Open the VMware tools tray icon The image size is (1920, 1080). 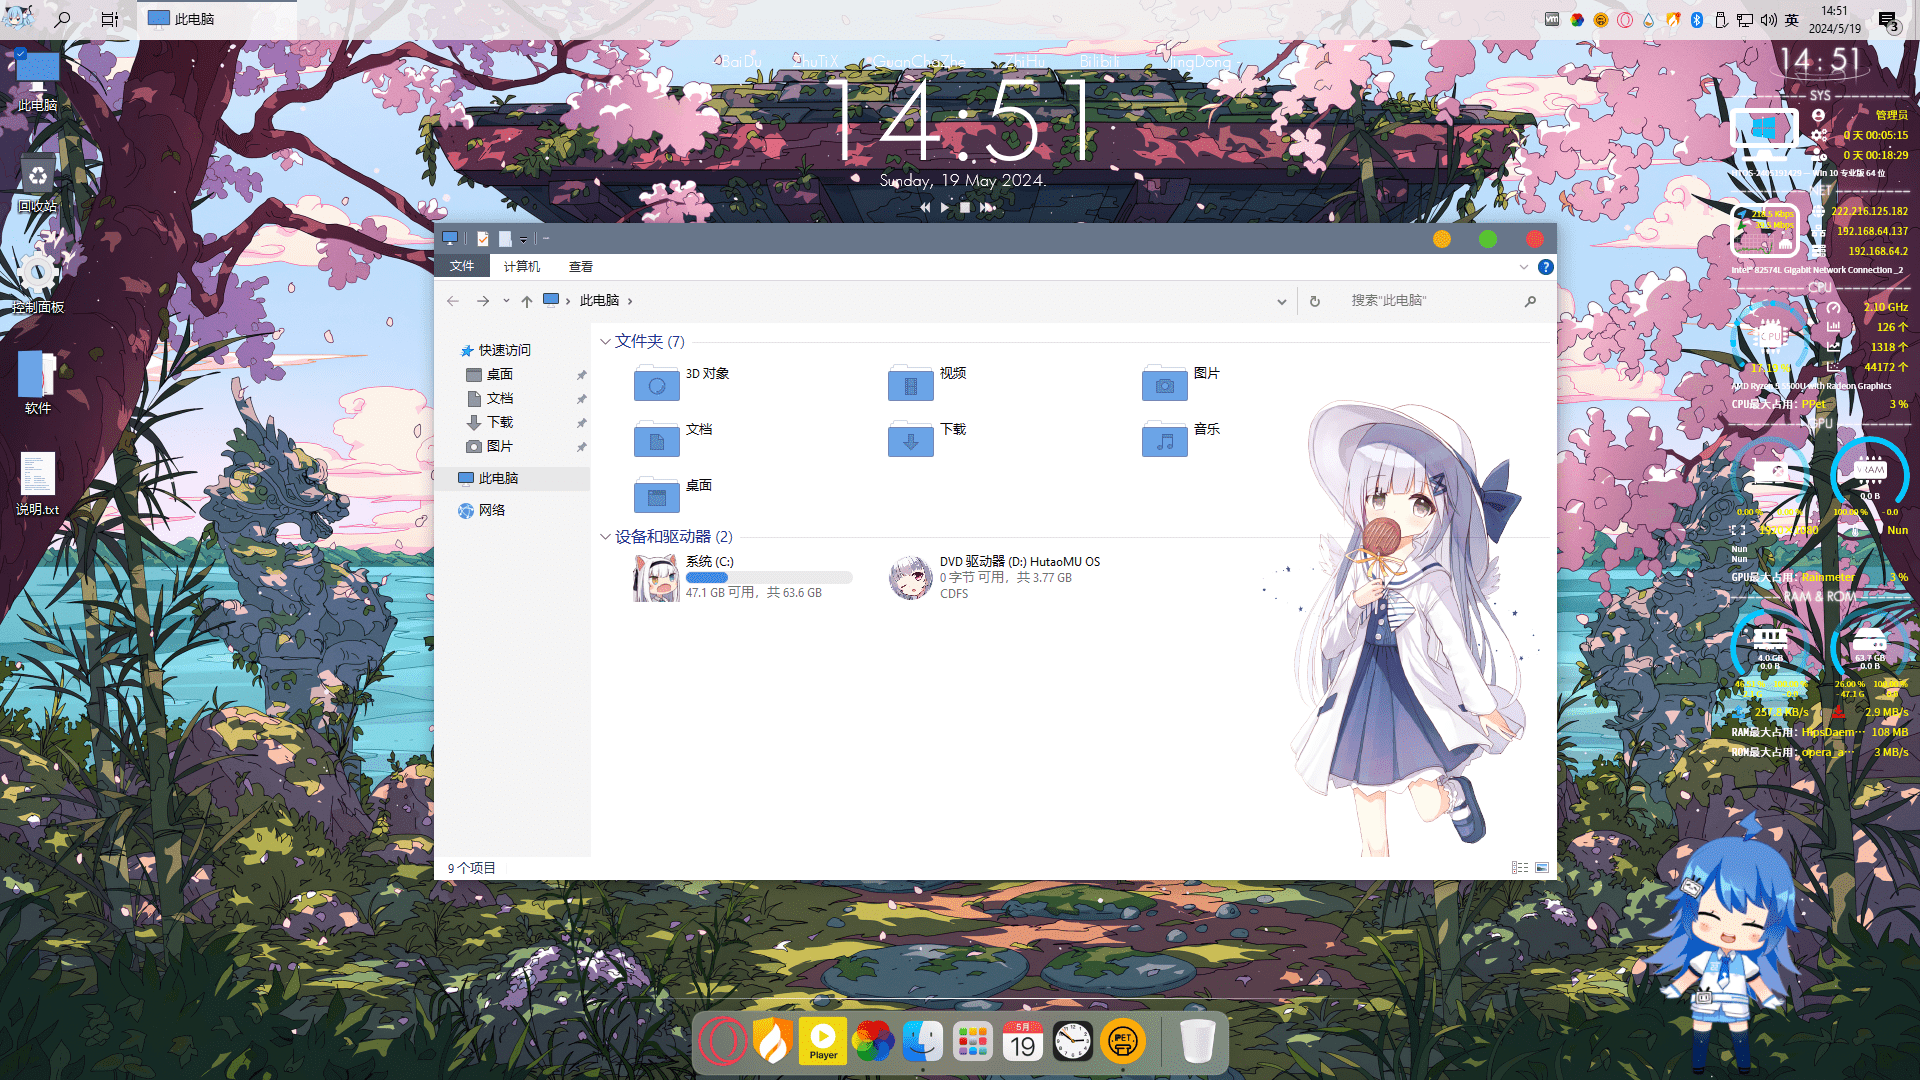[x=1552, y=19]
